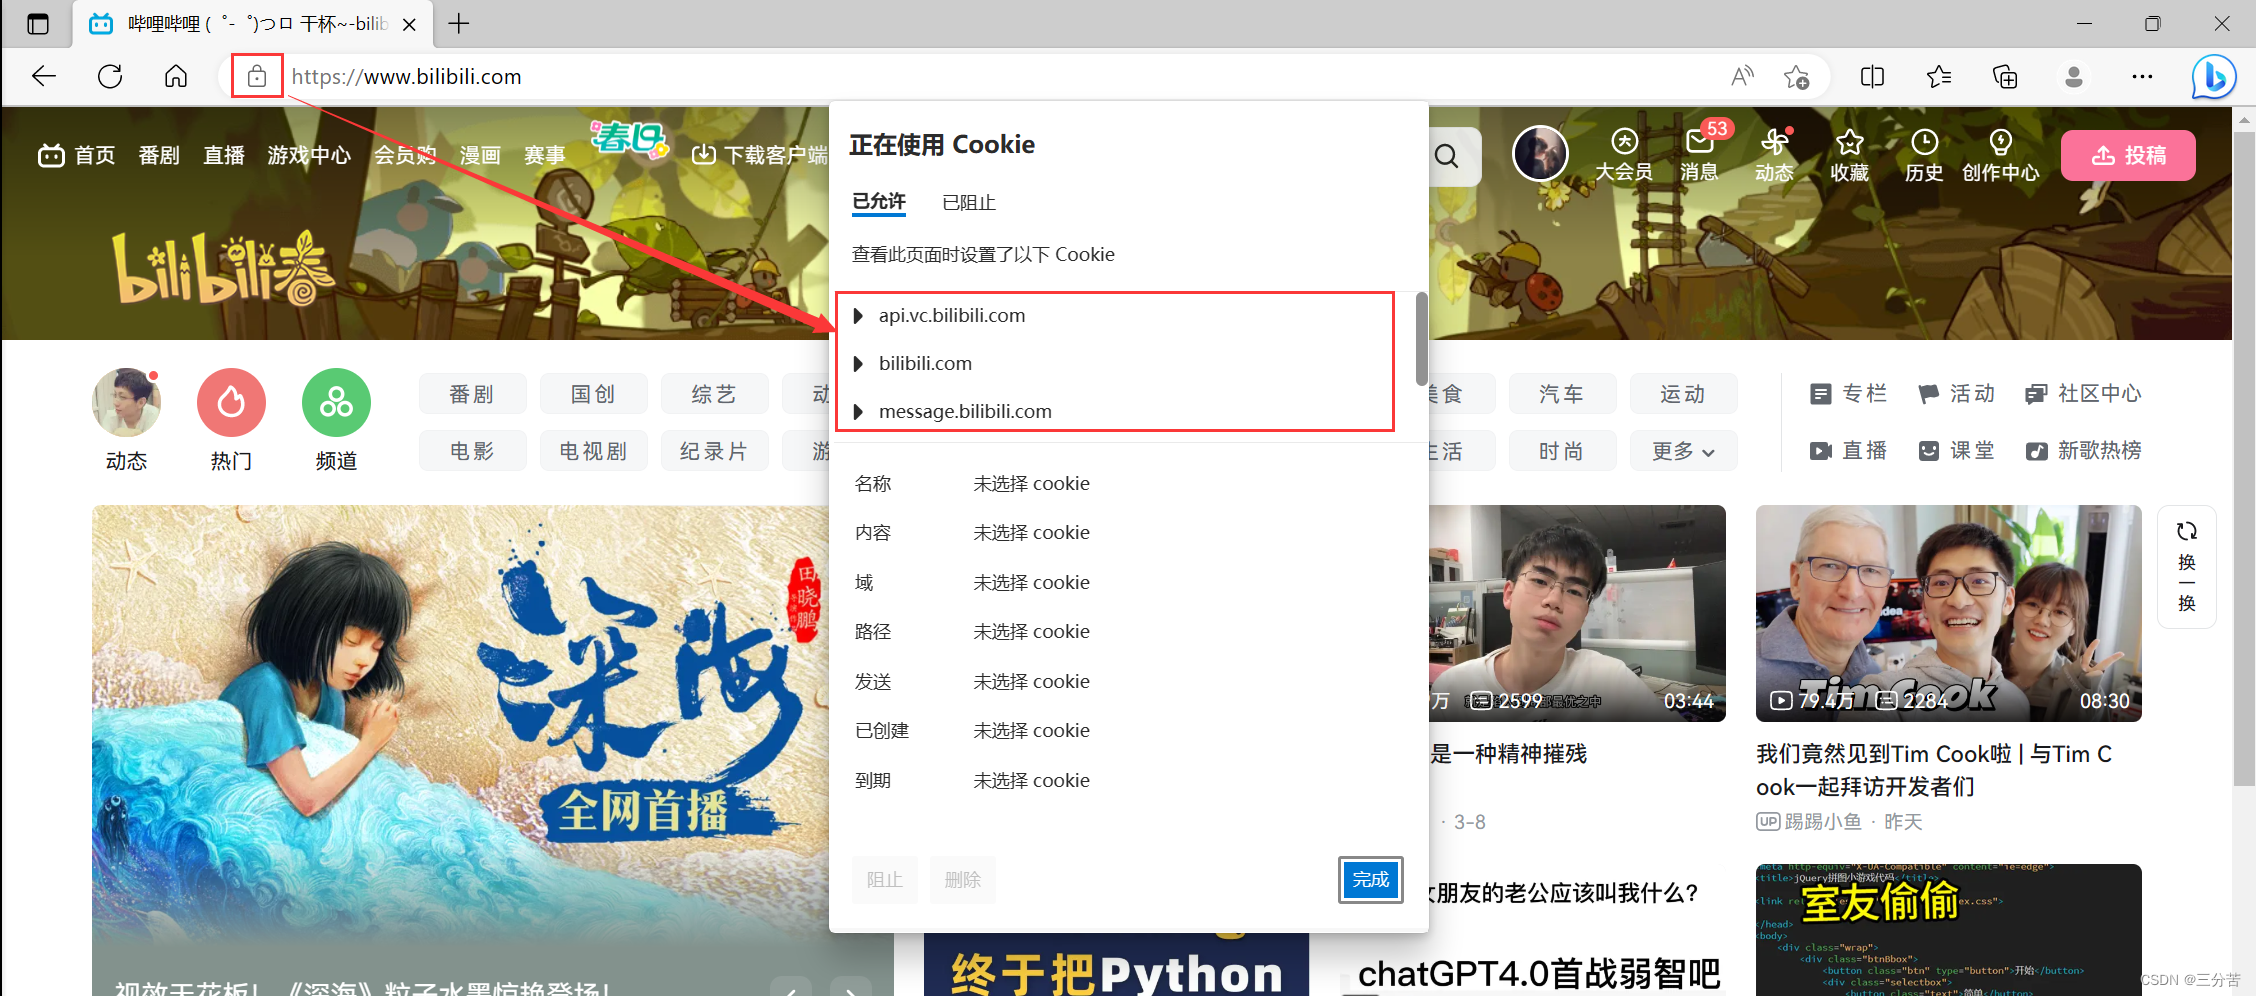
Task: Open the Tim Cook video thumbnail
Action: [x=1948, y=613]
